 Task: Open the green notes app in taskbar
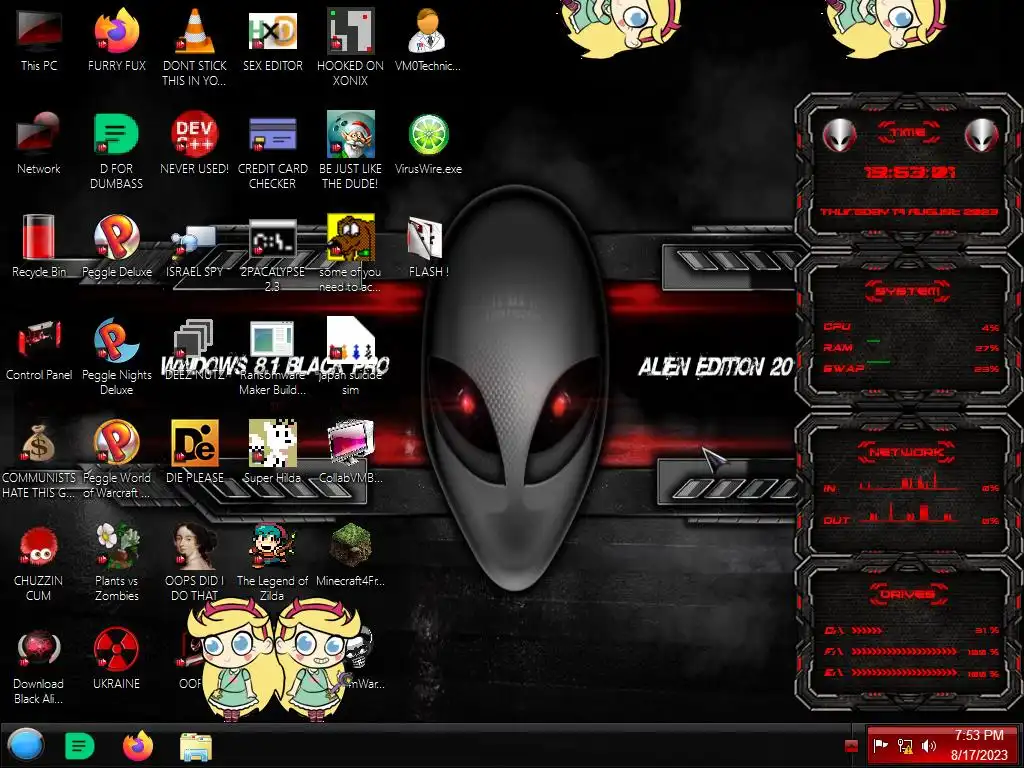(80, 746)
